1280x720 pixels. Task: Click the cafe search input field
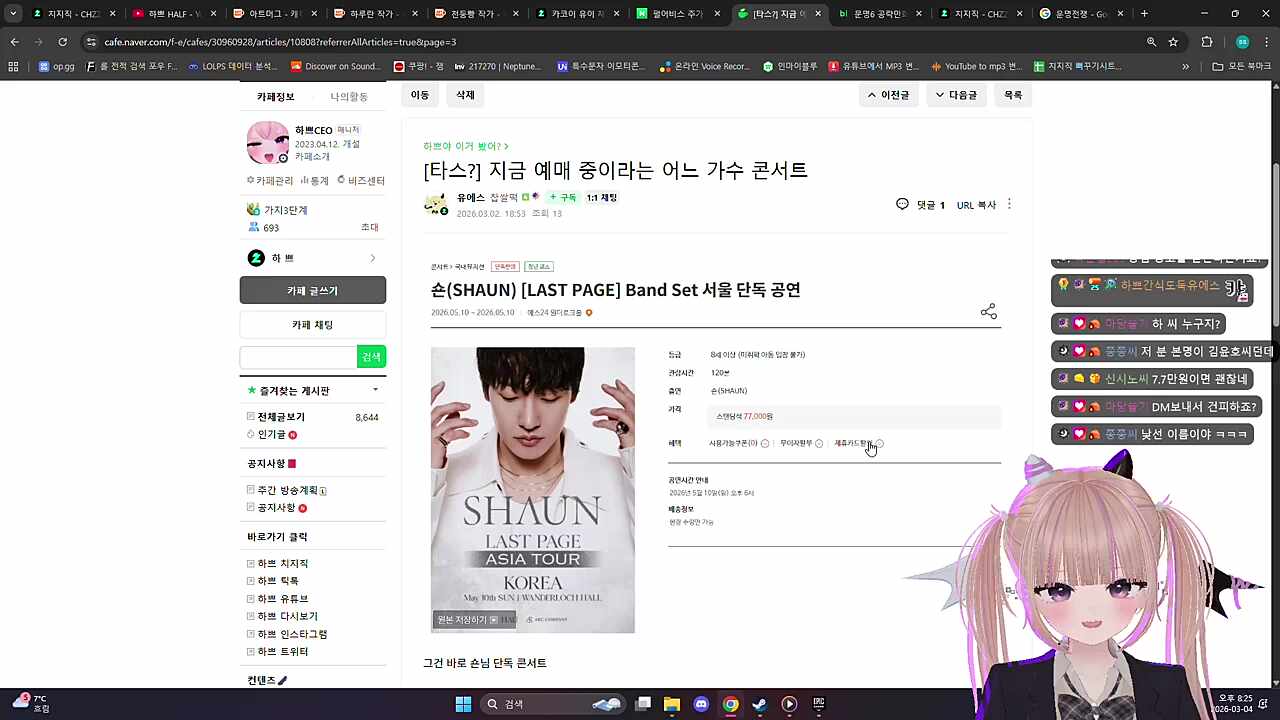297,356
